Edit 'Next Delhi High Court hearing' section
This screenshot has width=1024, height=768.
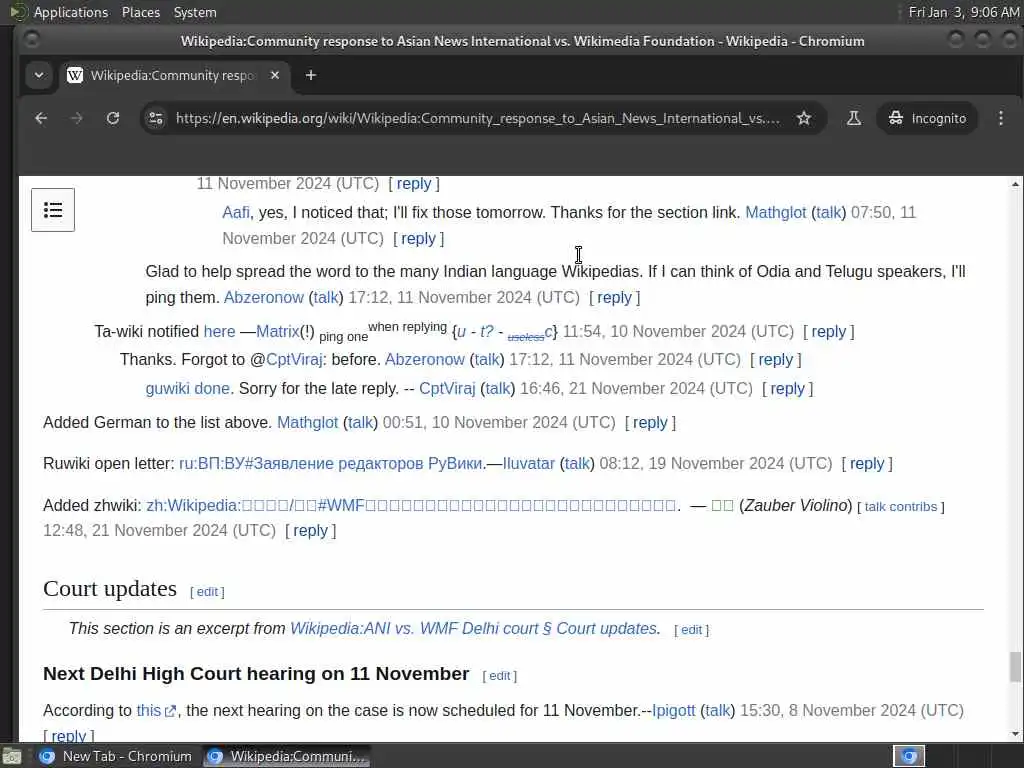click(500, 675)
